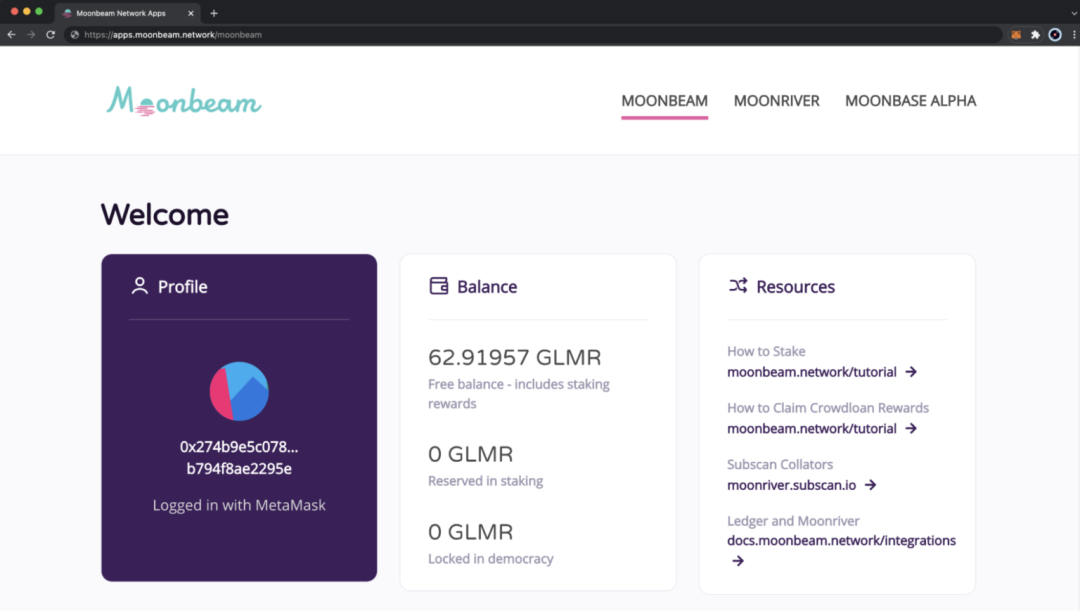Switch to the MOONBASE ALPHA tab

click(x=911, y=101)
